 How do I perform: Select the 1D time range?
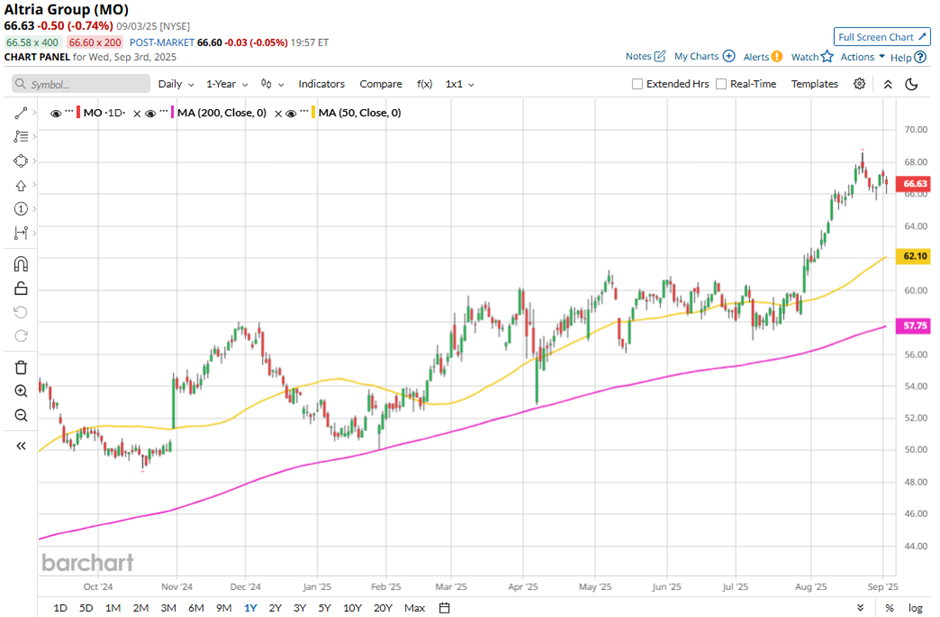point(60,608)
